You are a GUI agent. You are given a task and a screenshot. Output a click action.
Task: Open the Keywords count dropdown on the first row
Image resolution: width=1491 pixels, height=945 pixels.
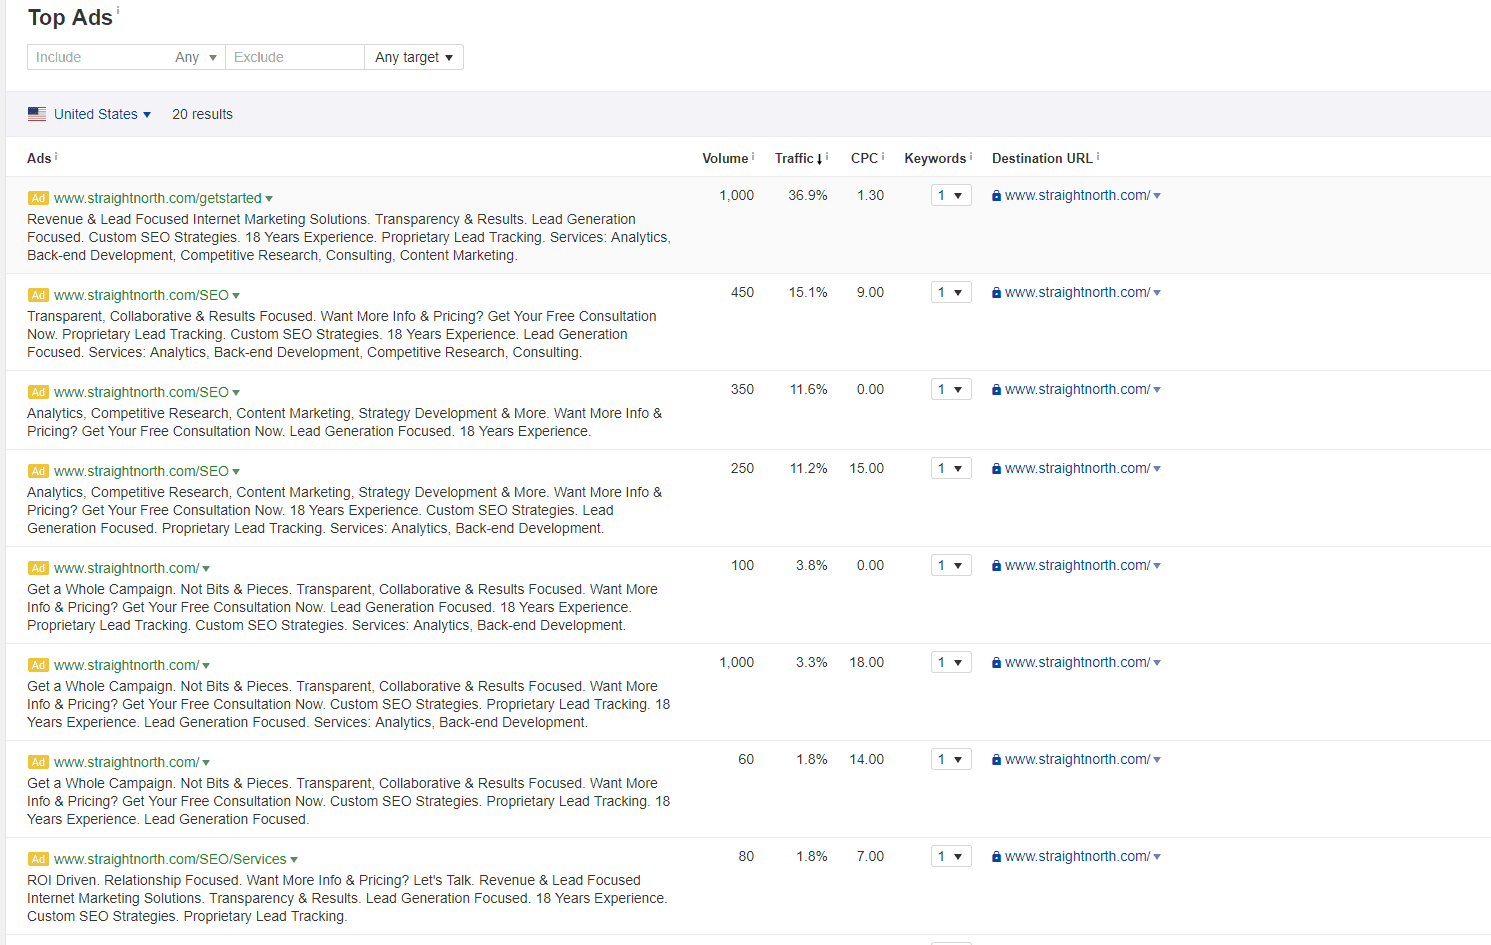coord(950,195)
